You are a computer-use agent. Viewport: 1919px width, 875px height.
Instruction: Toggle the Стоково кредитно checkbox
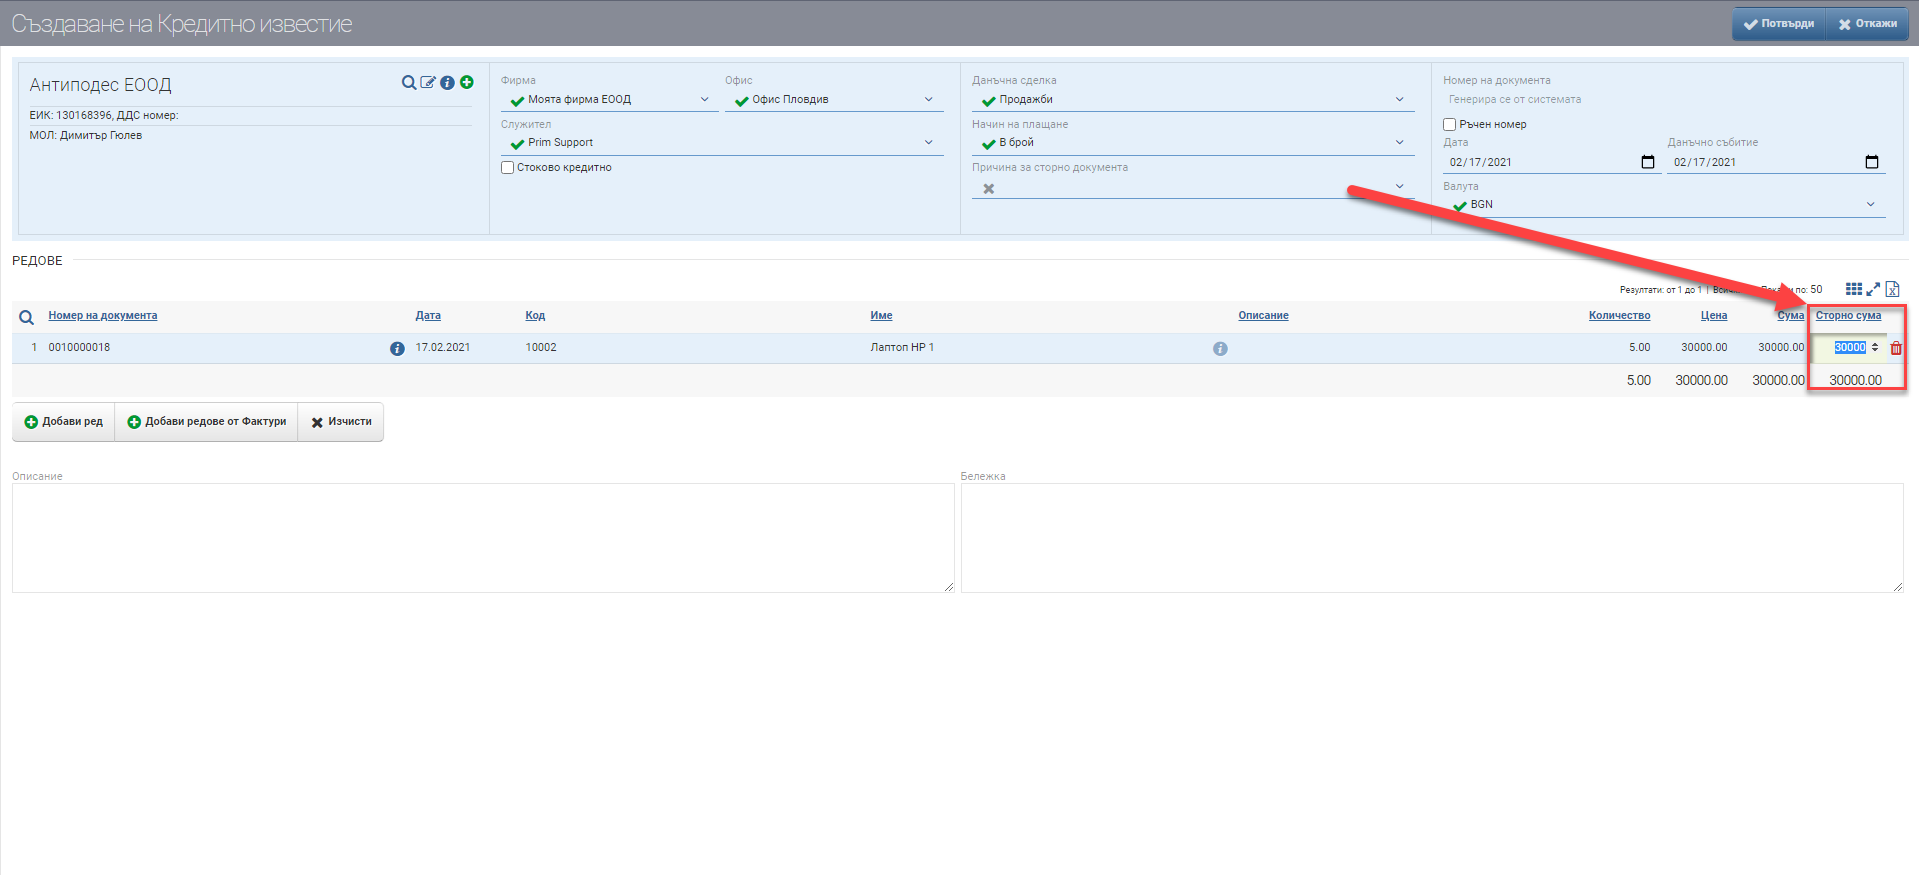(508, 168)
